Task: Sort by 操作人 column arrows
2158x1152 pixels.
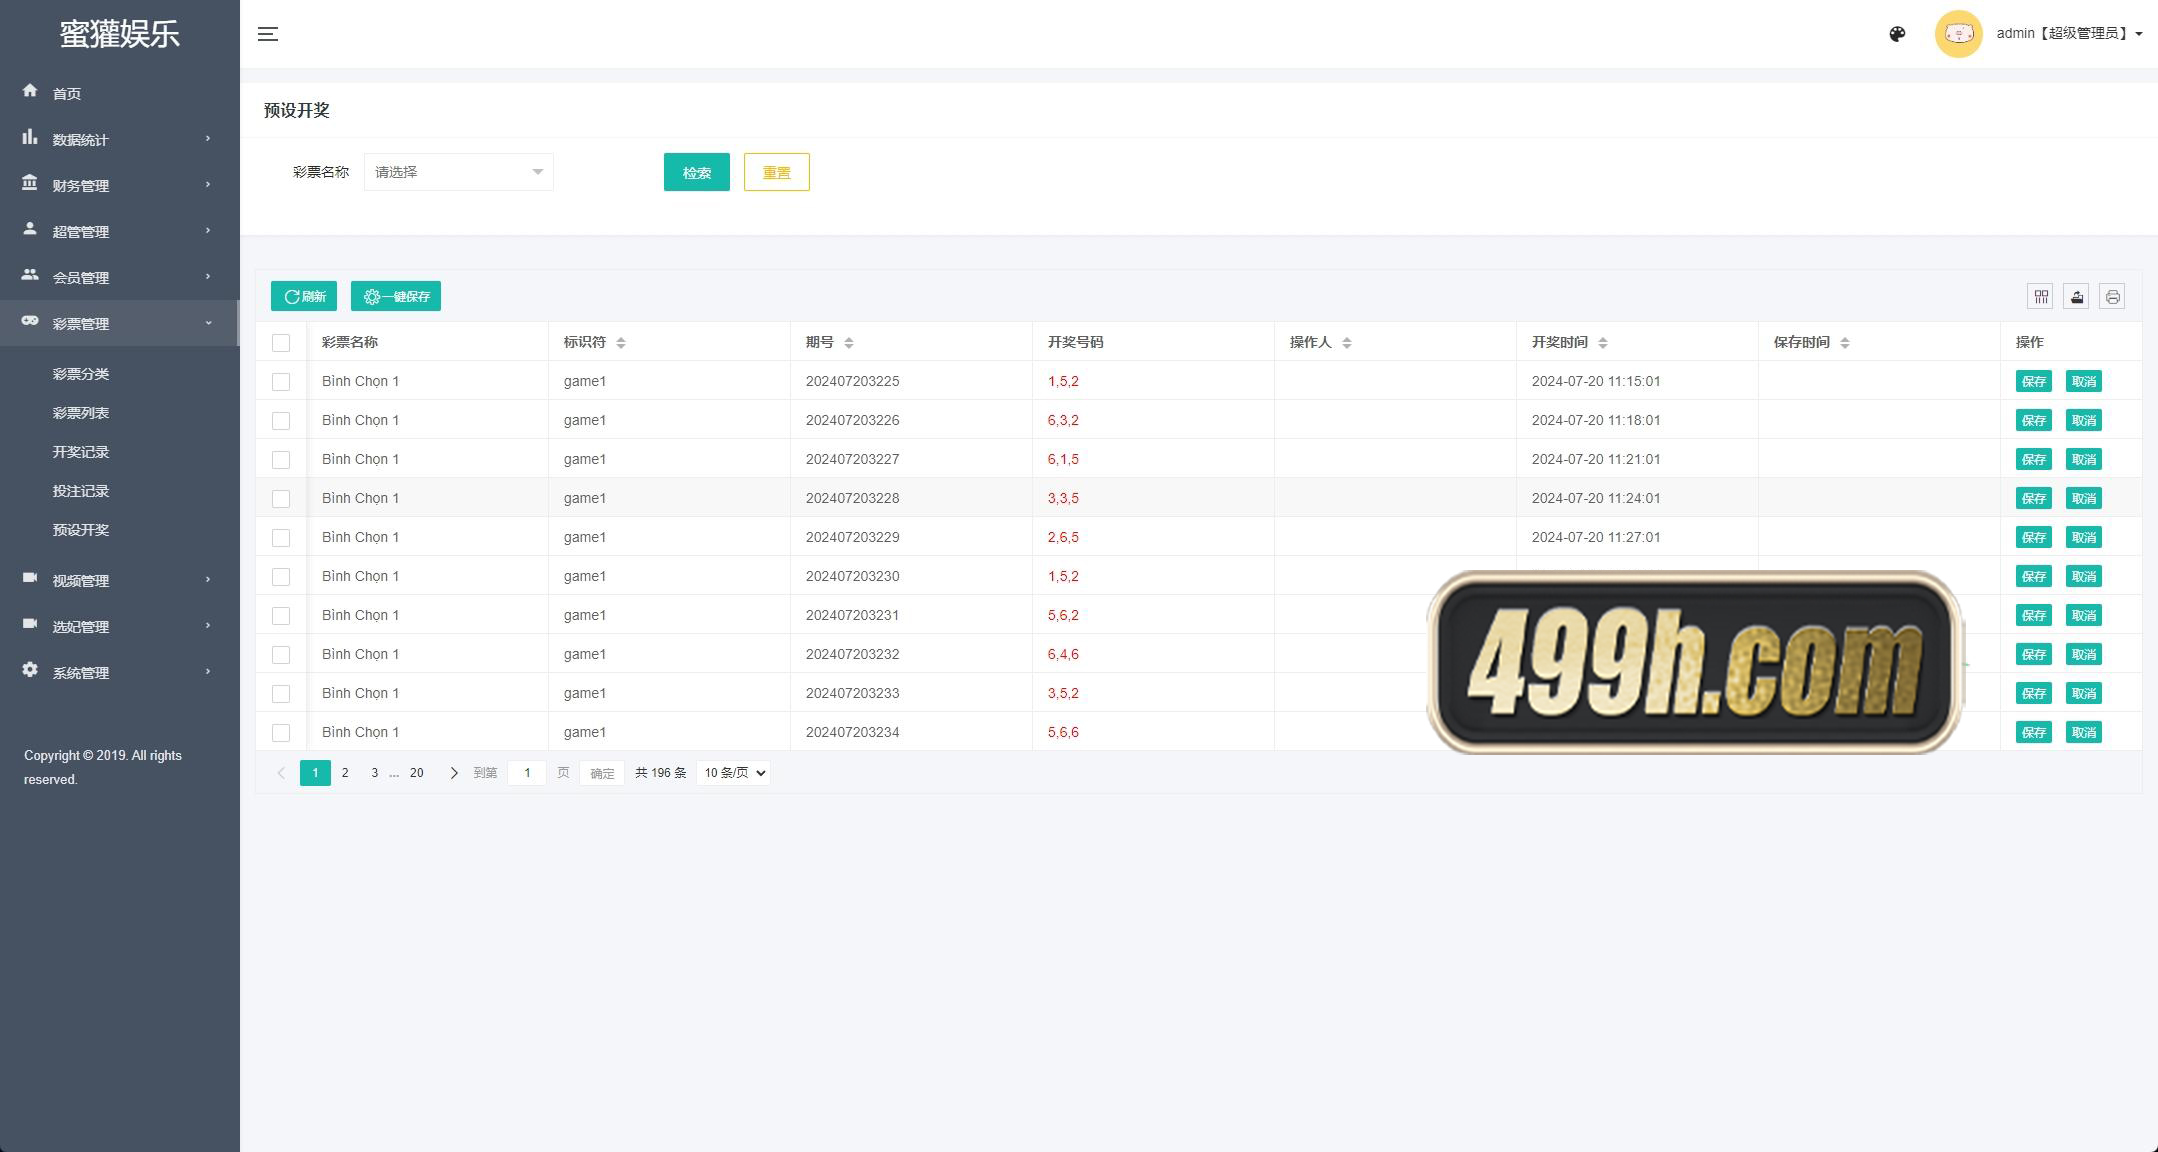Action: pyautogui.click(x=1347, y=343)
